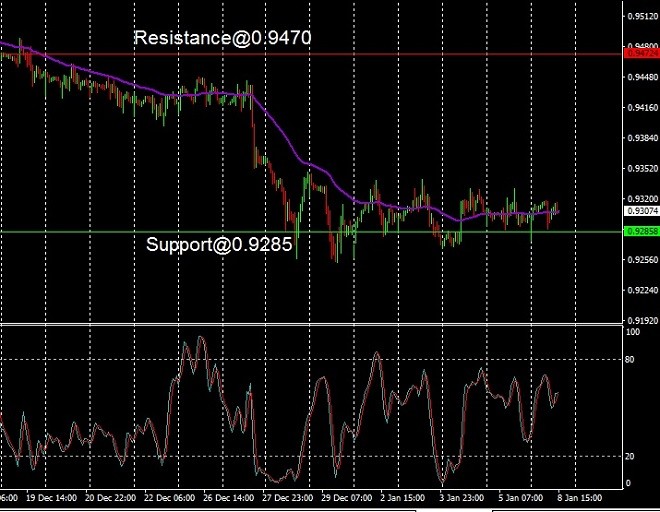Click the 0.94160 price axis label
The image size is (660, 512).
pos(642,108)
